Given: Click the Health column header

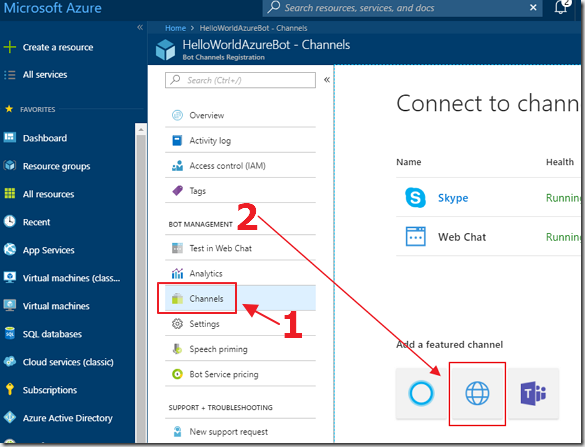Looking at the screenshot, I should click(560, 162).
